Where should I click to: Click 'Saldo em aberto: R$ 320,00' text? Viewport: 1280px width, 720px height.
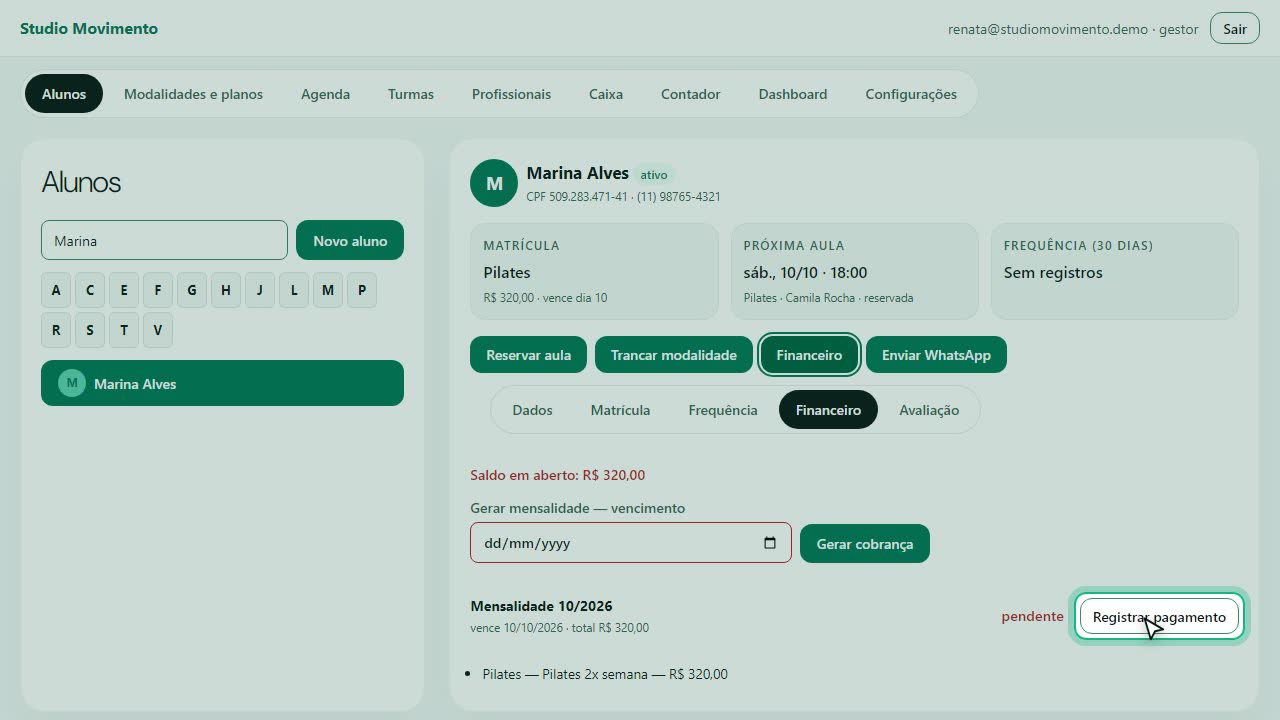[558, 475]
